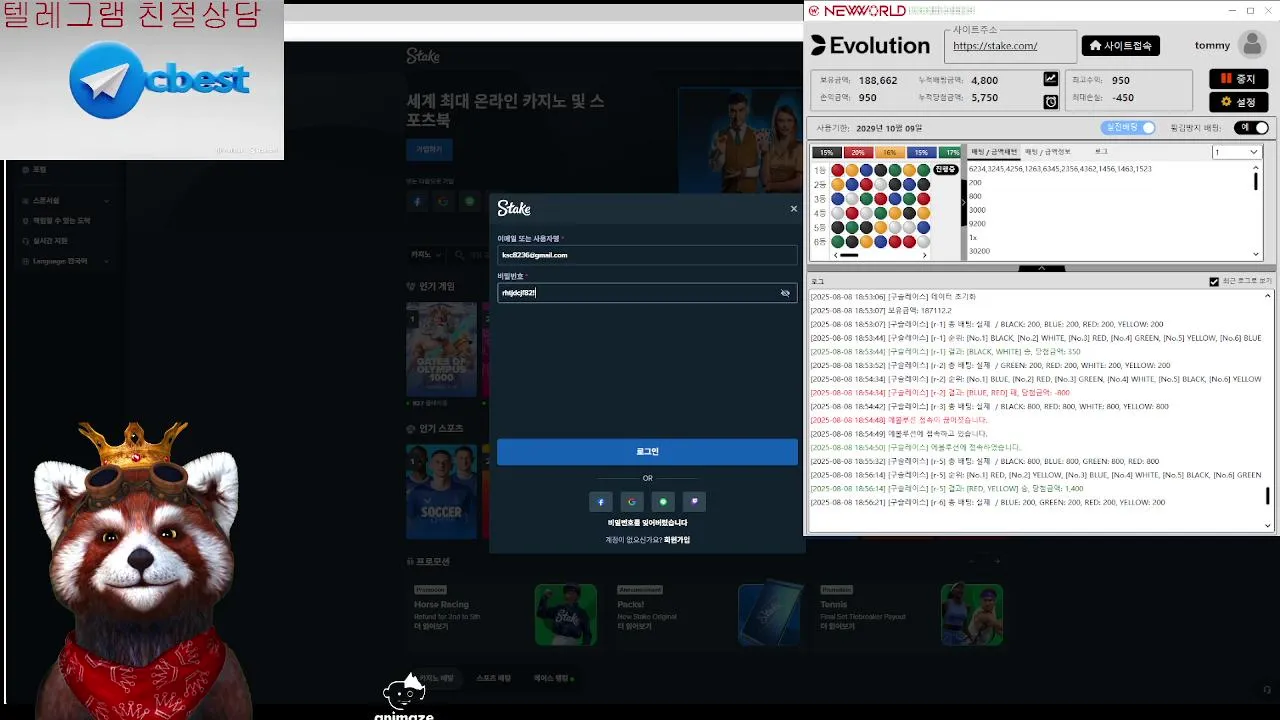Click the Horse Racing promotion card
Screen dimensions: 1280x720
point(505,613)
